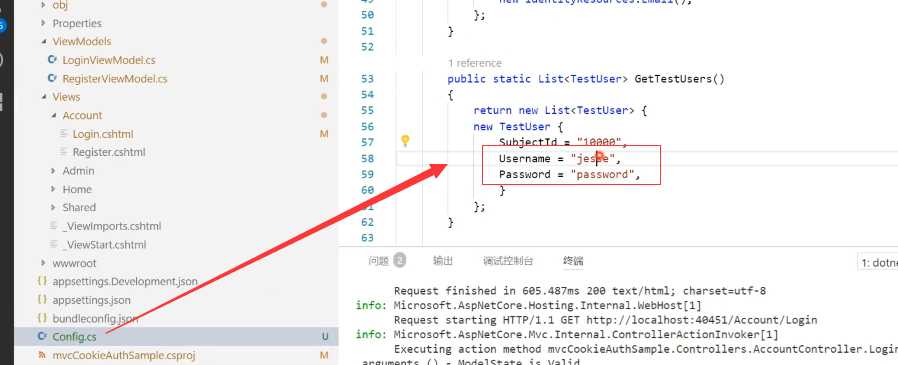Click the file icon beside Login.cshtml
The image size is (898, 365).
click(x=63, y=134)
